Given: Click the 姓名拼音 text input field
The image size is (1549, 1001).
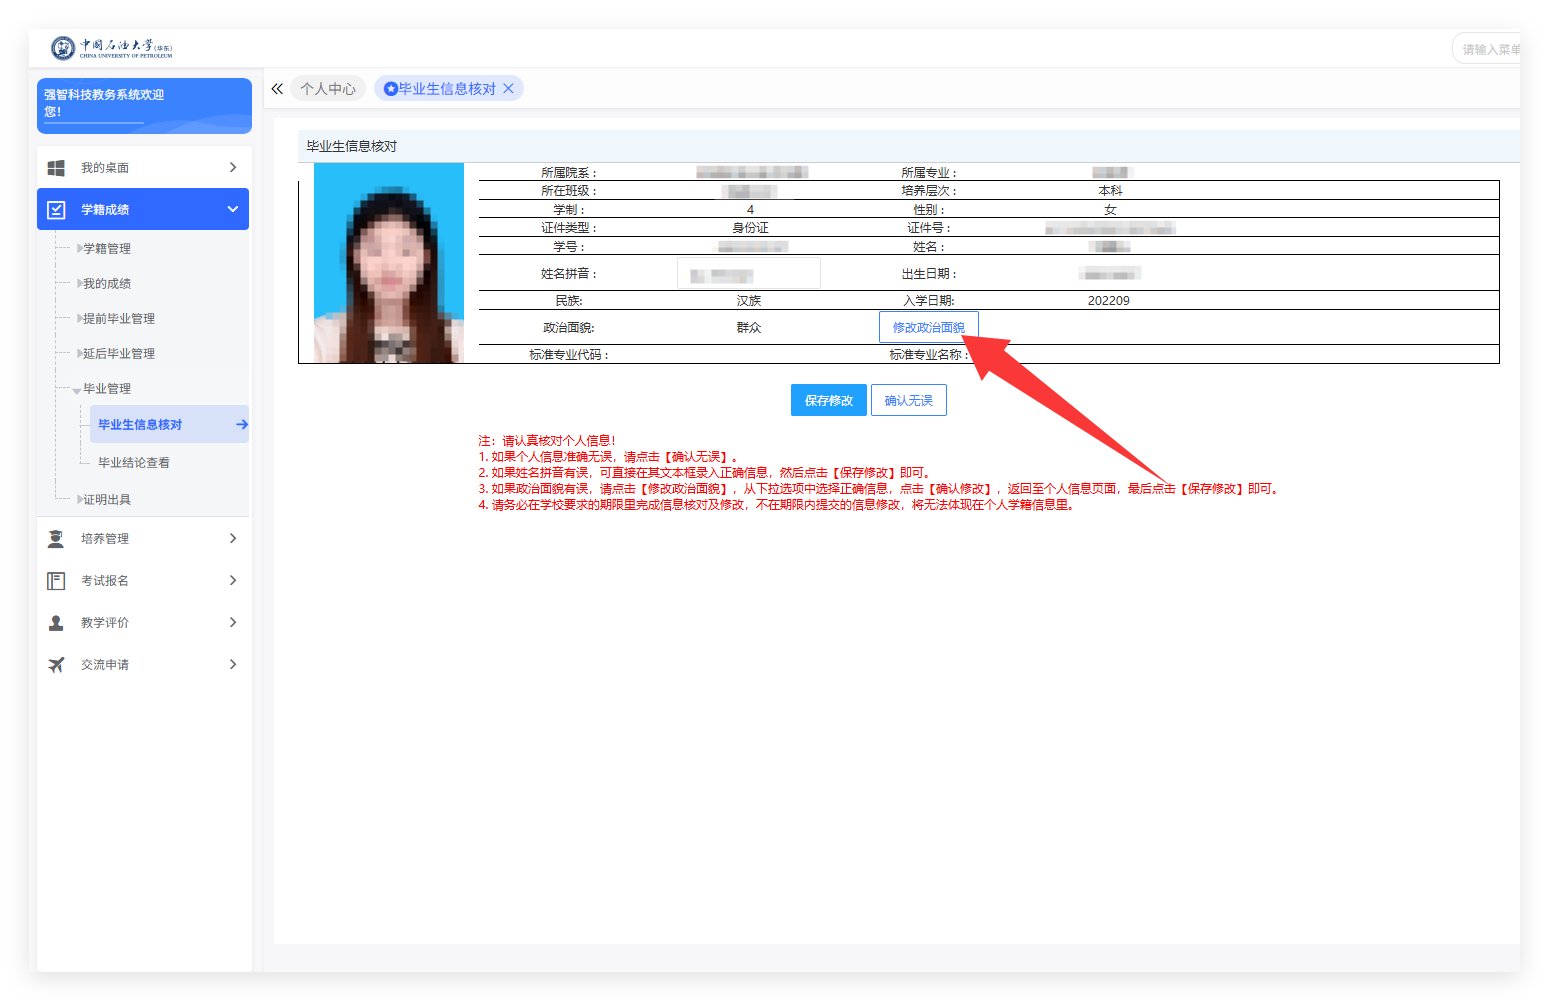Looking at the screenshot, I should click(748, 274).
